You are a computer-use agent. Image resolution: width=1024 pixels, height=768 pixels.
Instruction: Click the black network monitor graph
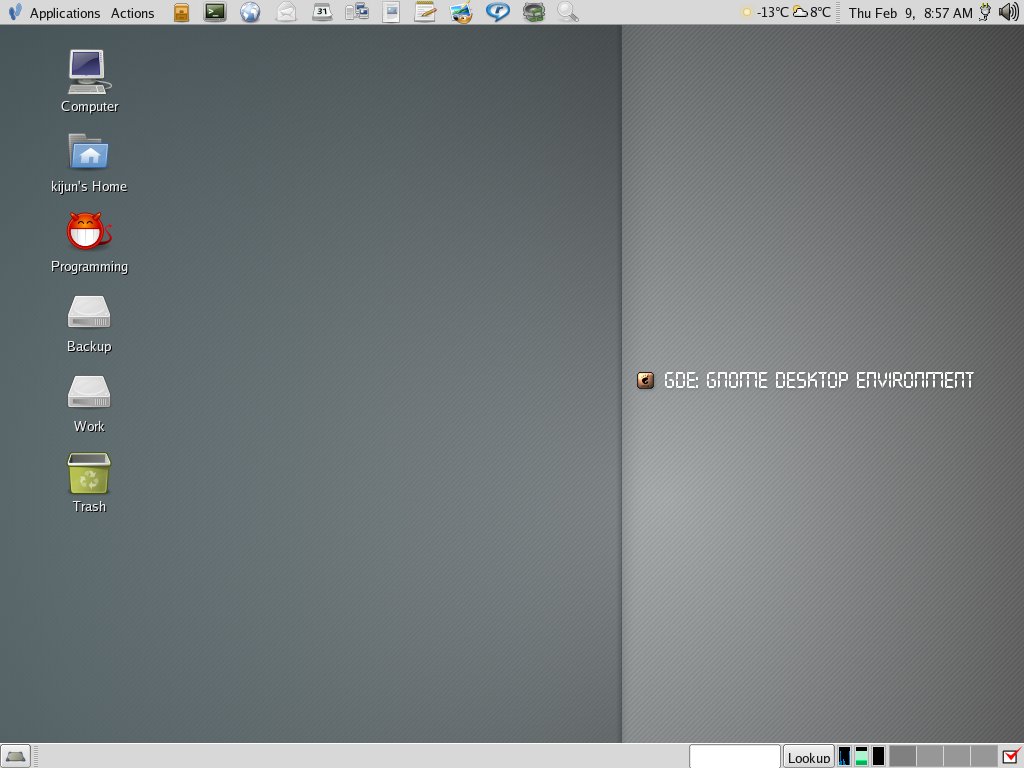pyautogui.click(x=878, y=756)
